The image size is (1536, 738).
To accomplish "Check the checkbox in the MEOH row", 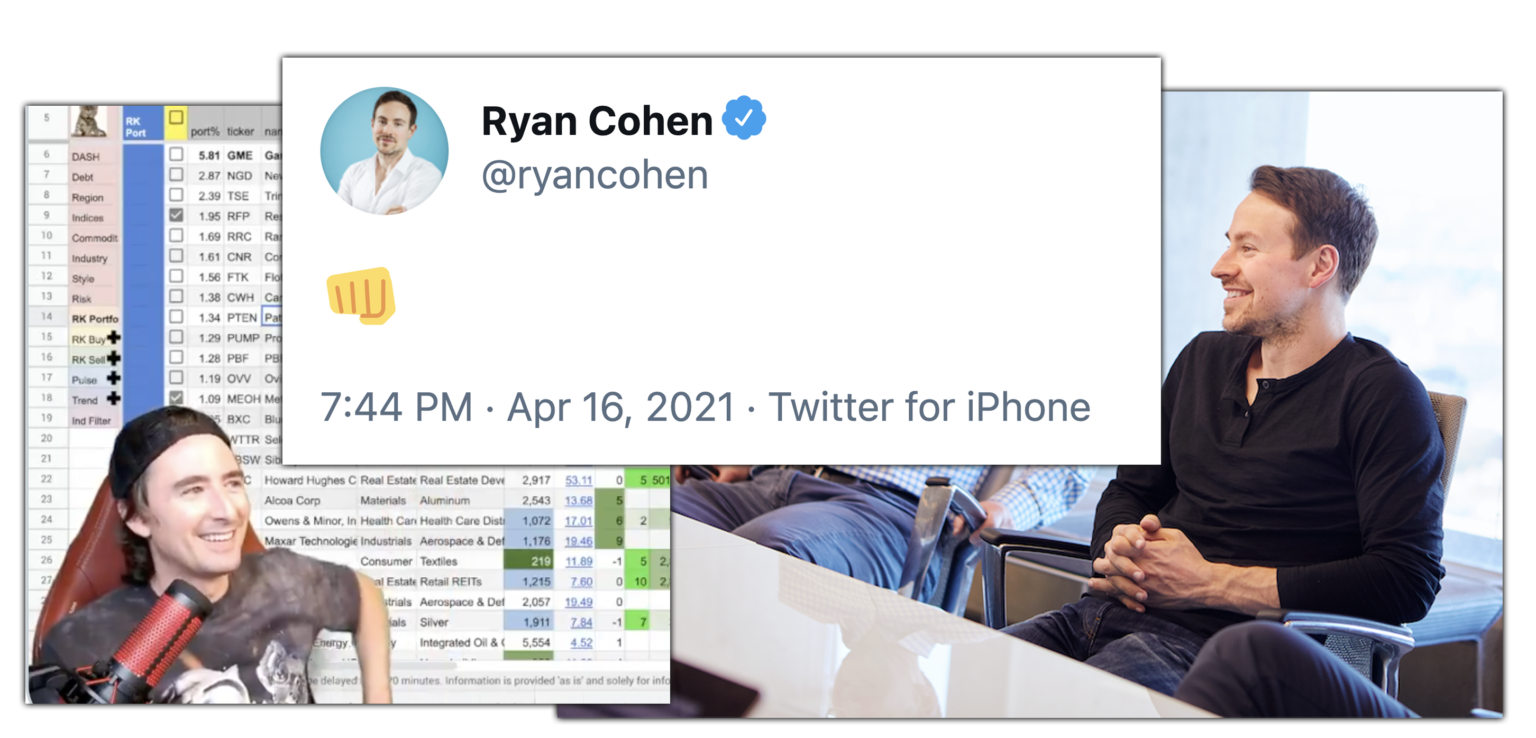I will pyautogui.click(x=175, y=395).
